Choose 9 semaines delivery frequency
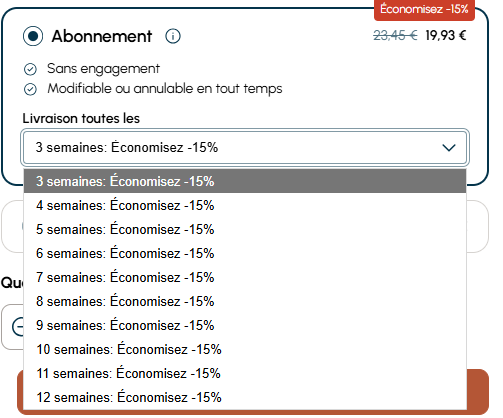The height and width of the screenshot is (418, 503). click(245, 325)
